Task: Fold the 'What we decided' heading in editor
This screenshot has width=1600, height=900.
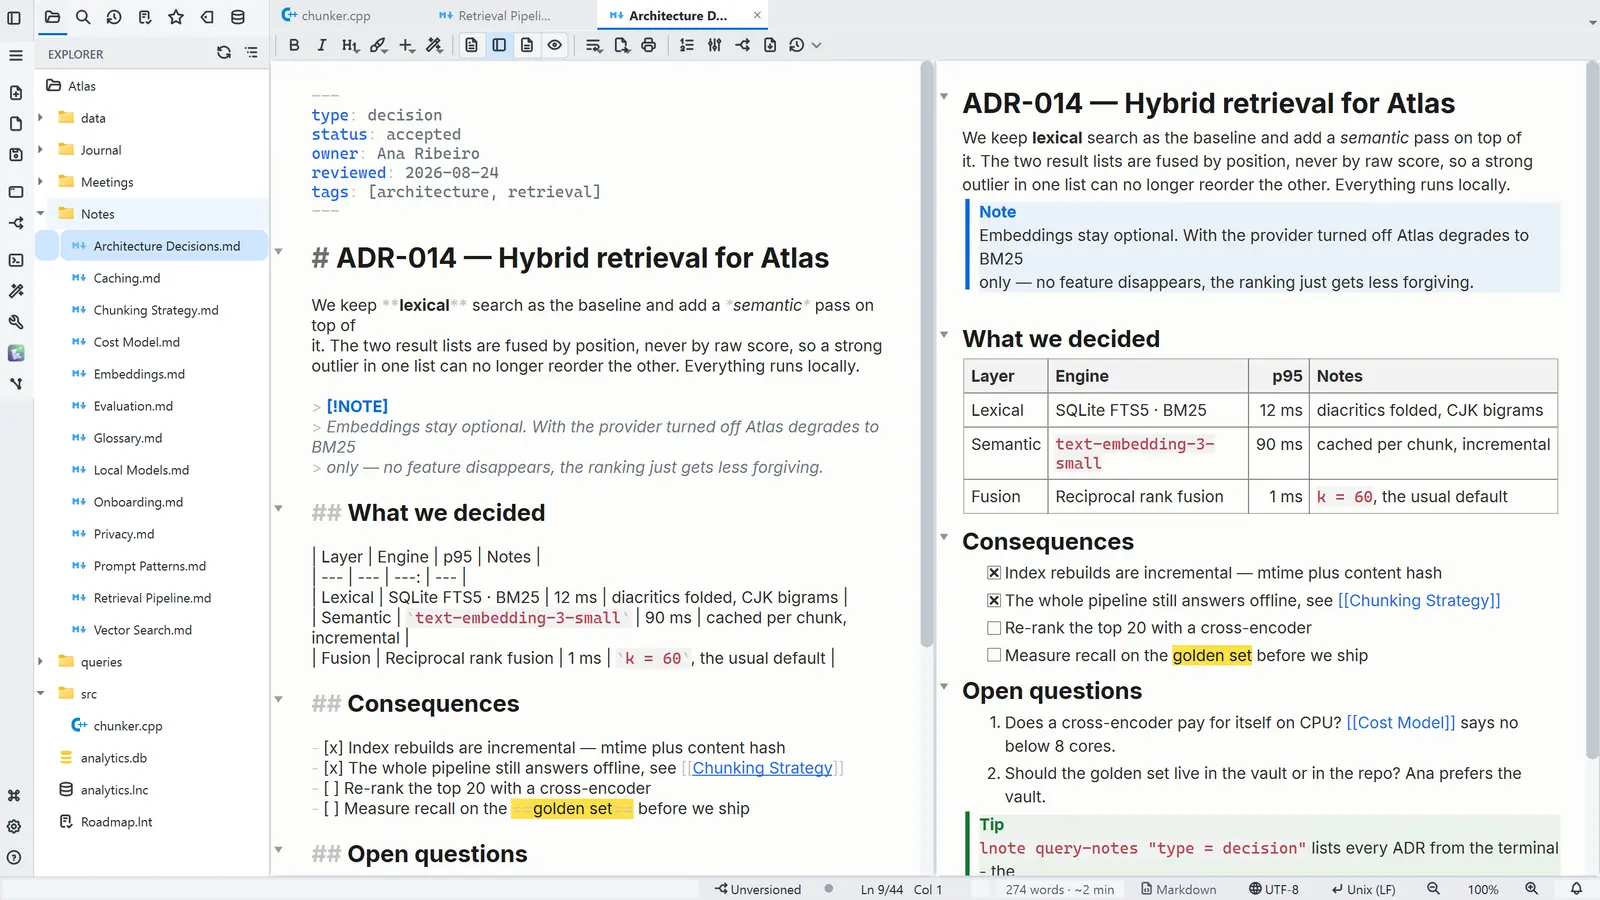Action: point(279,509)
